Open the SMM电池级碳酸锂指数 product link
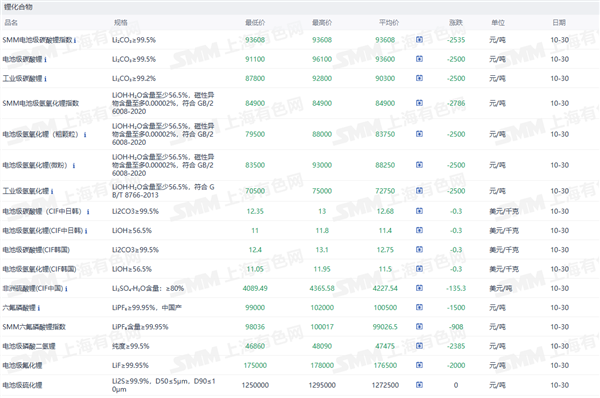The width and height of the screenshot is (600, 398). click(37, 40)
